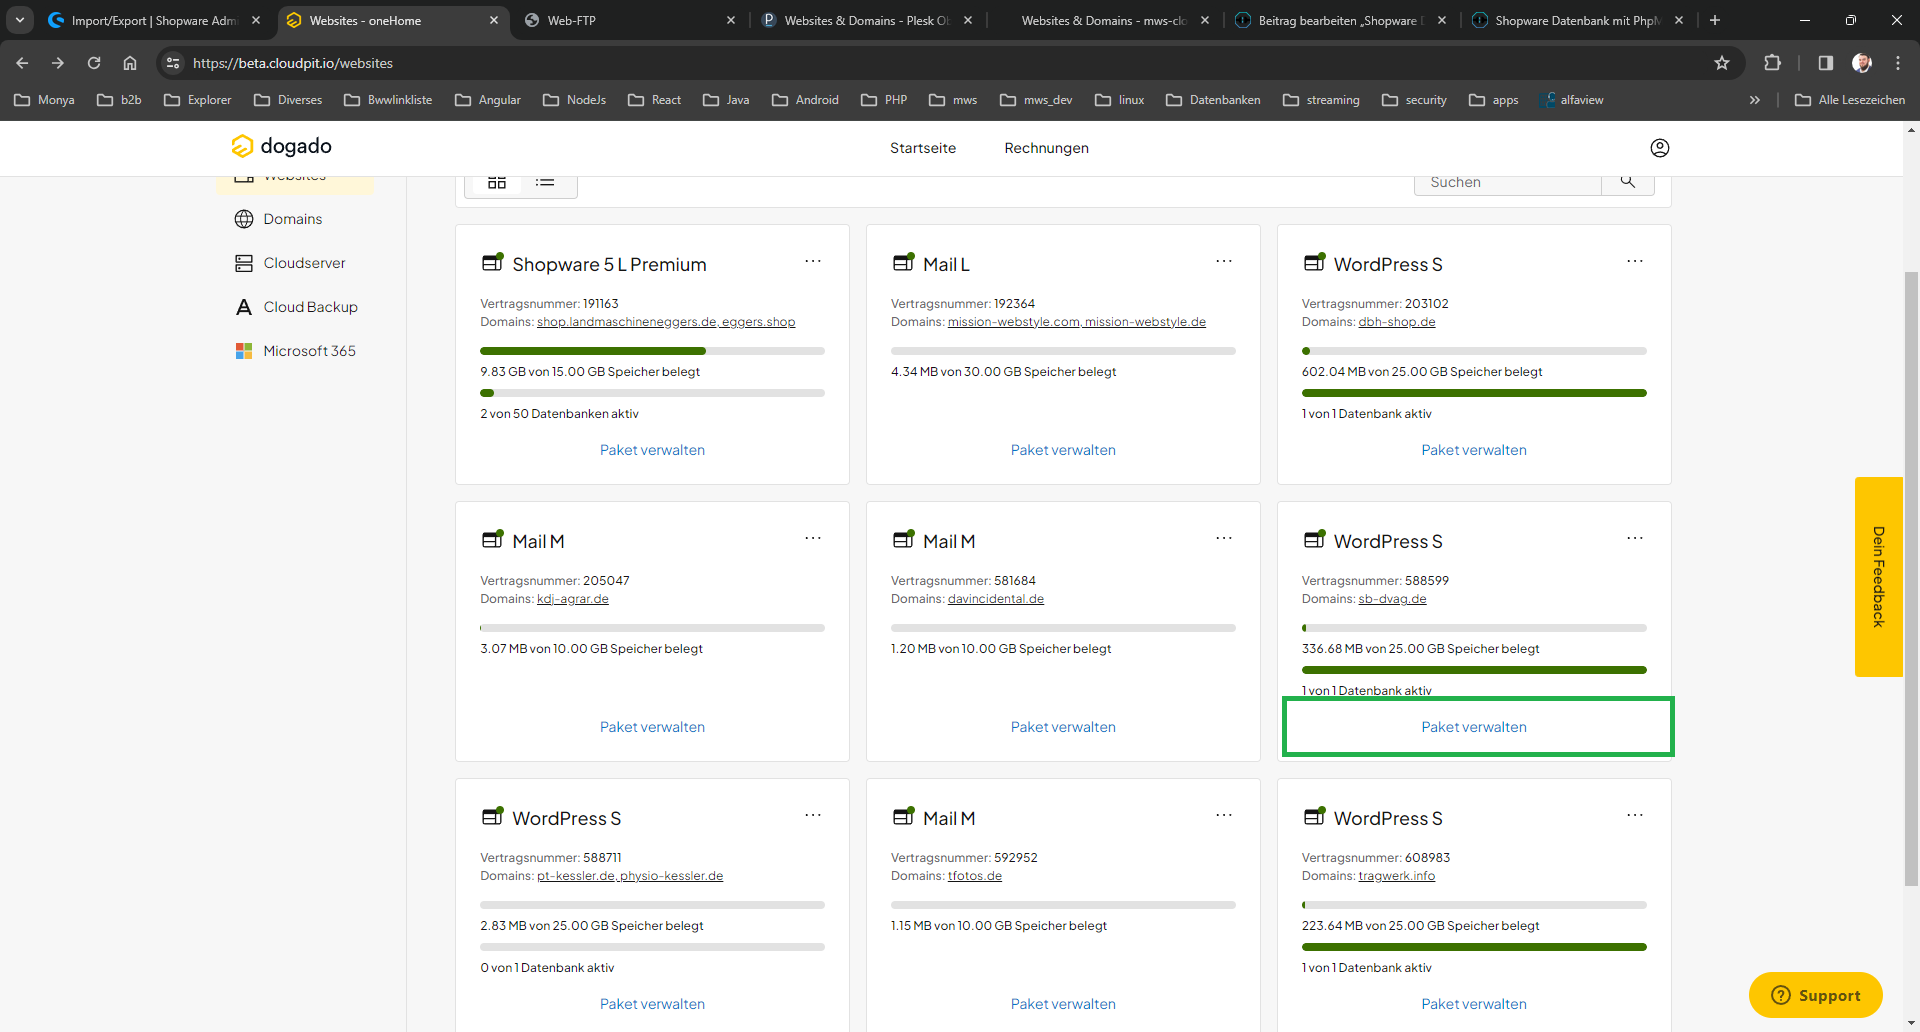Bookmark this page with star icon

1721,63
